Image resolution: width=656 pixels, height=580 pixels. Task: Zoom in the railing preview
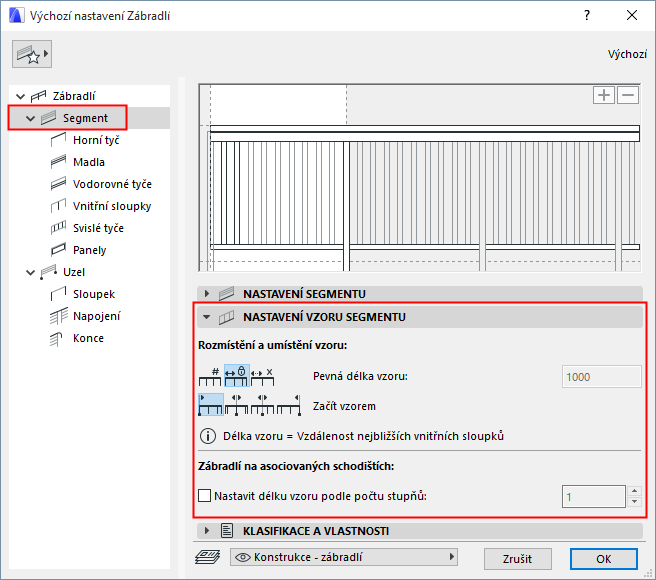(604, 95)
